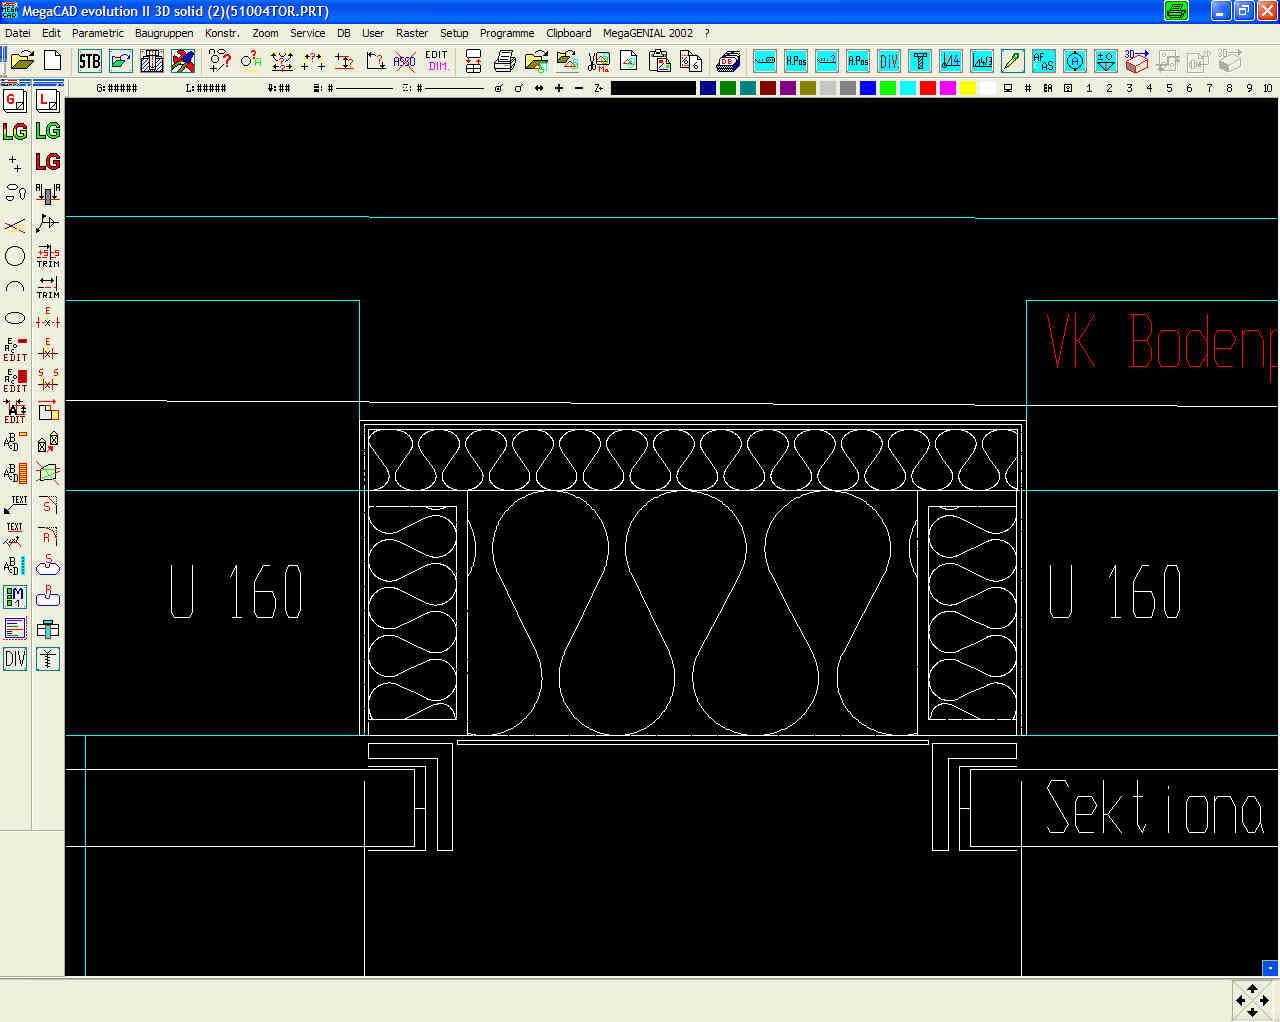Open the Baugruppen menu
The width and height of the screenshot is (1280, 1022).
(164, 33)
